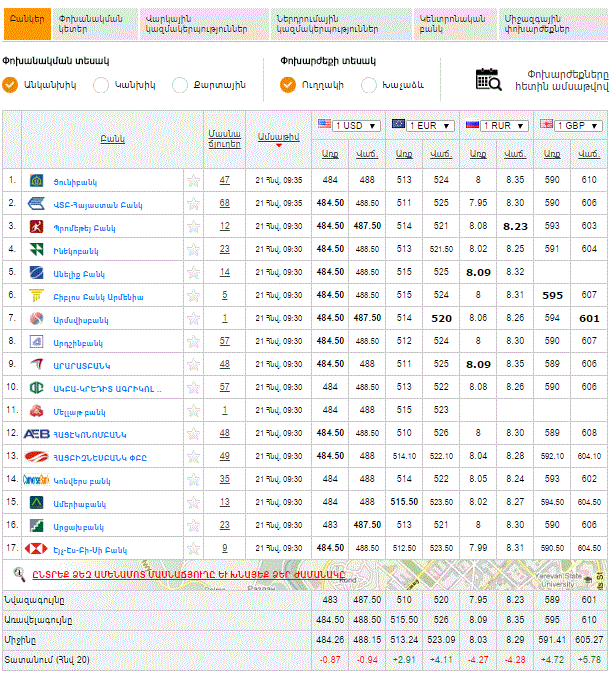Screen dimensions: 613x681
Task: Select the Կանխիկ radio option
Action: click(x=101, y=85)
